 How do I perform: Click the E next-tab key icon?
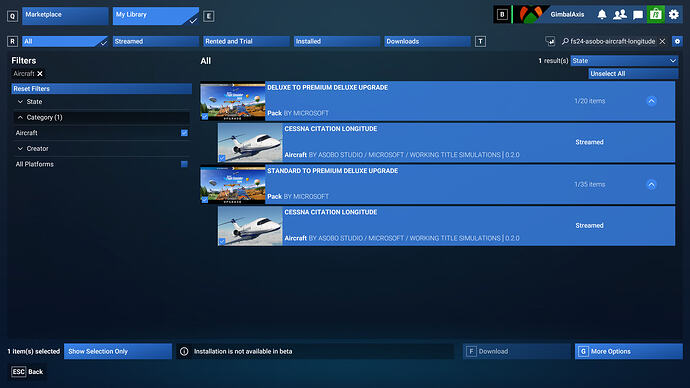209,16
